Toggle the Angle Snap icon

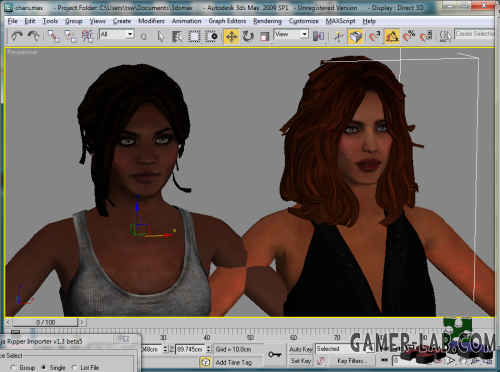[392, 36]
